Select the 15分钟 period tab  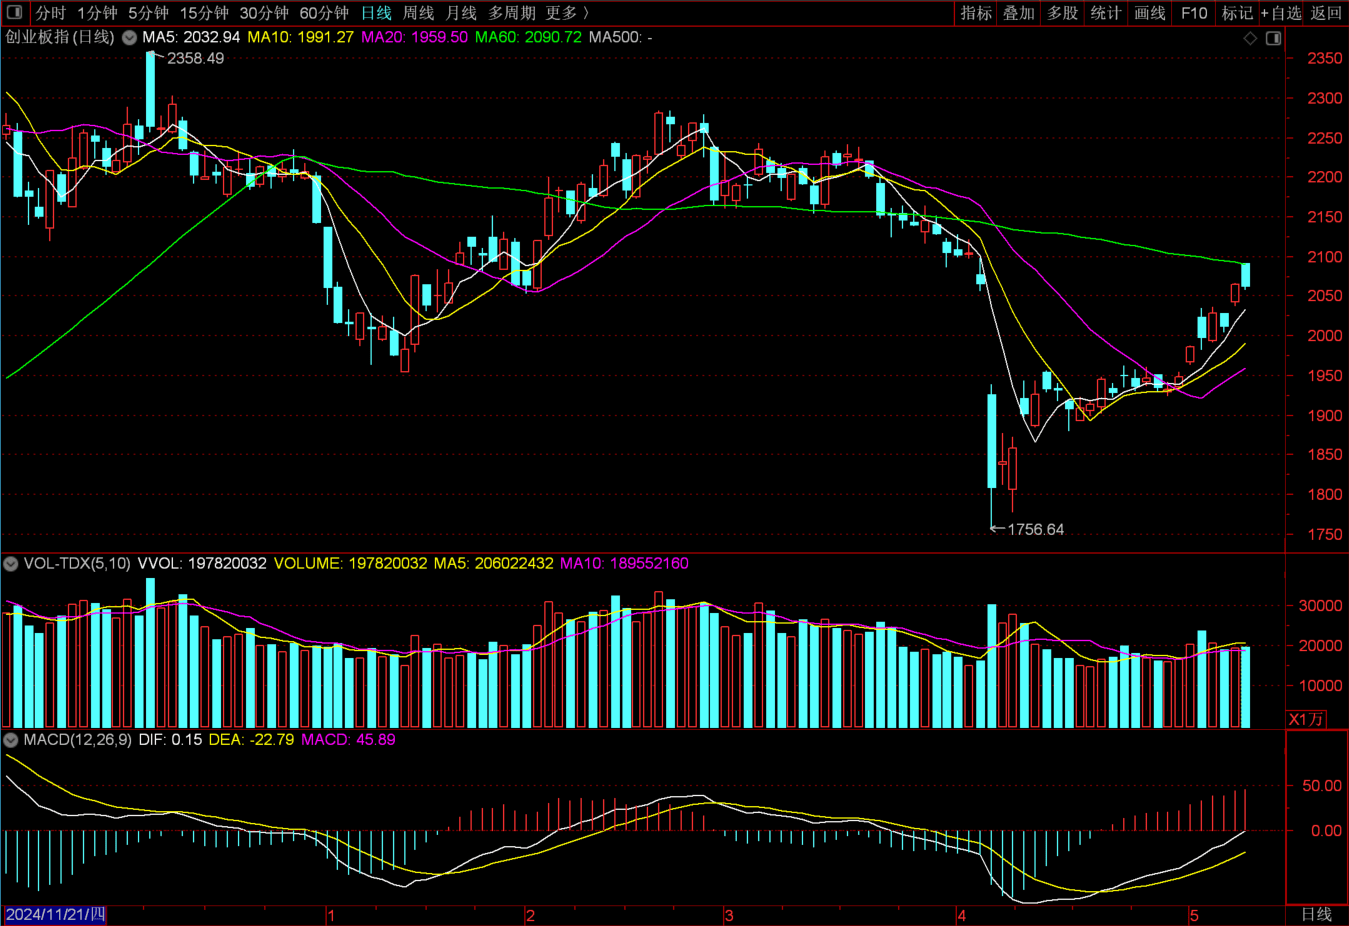pyautogui.click(x=204, y=13)
